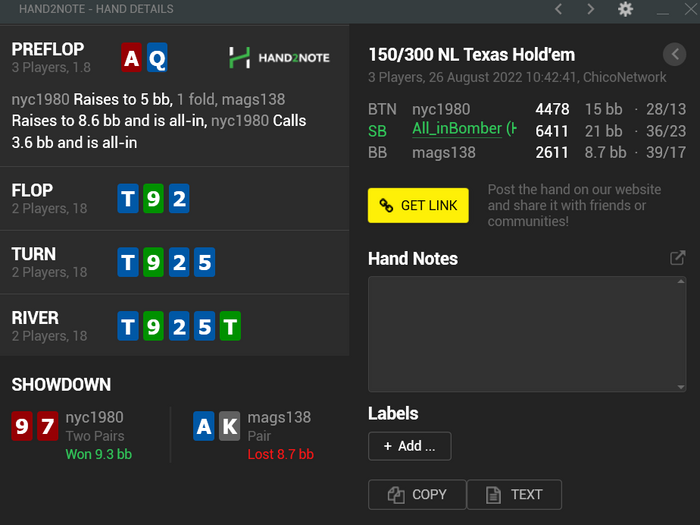The width and height of the screenshot is (700, 525).
Task: Select the 2 card in the TURN row
Action: pyautogui.click(x=179, y=262)
